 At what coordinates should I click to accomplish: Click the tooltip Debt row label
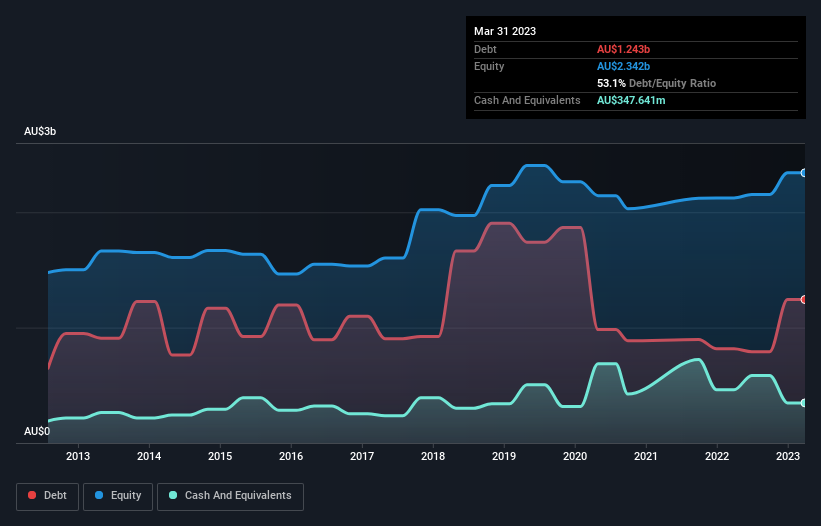(485, 49)
